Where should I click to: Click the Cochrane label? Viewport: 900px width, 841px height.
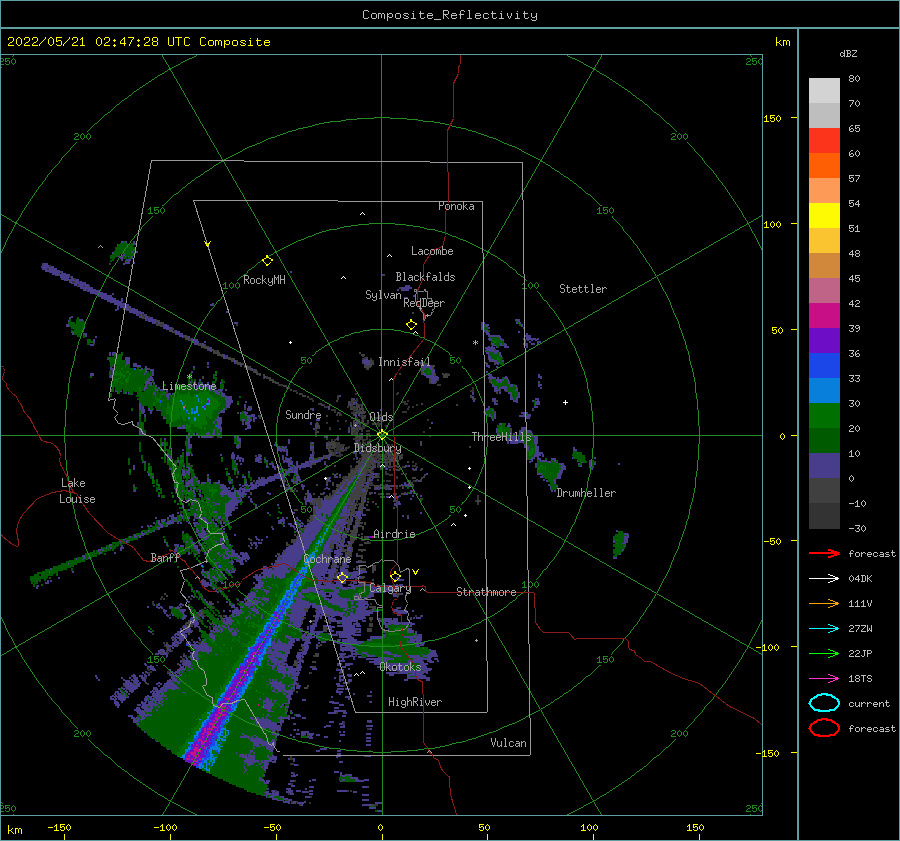pos(327,559)
